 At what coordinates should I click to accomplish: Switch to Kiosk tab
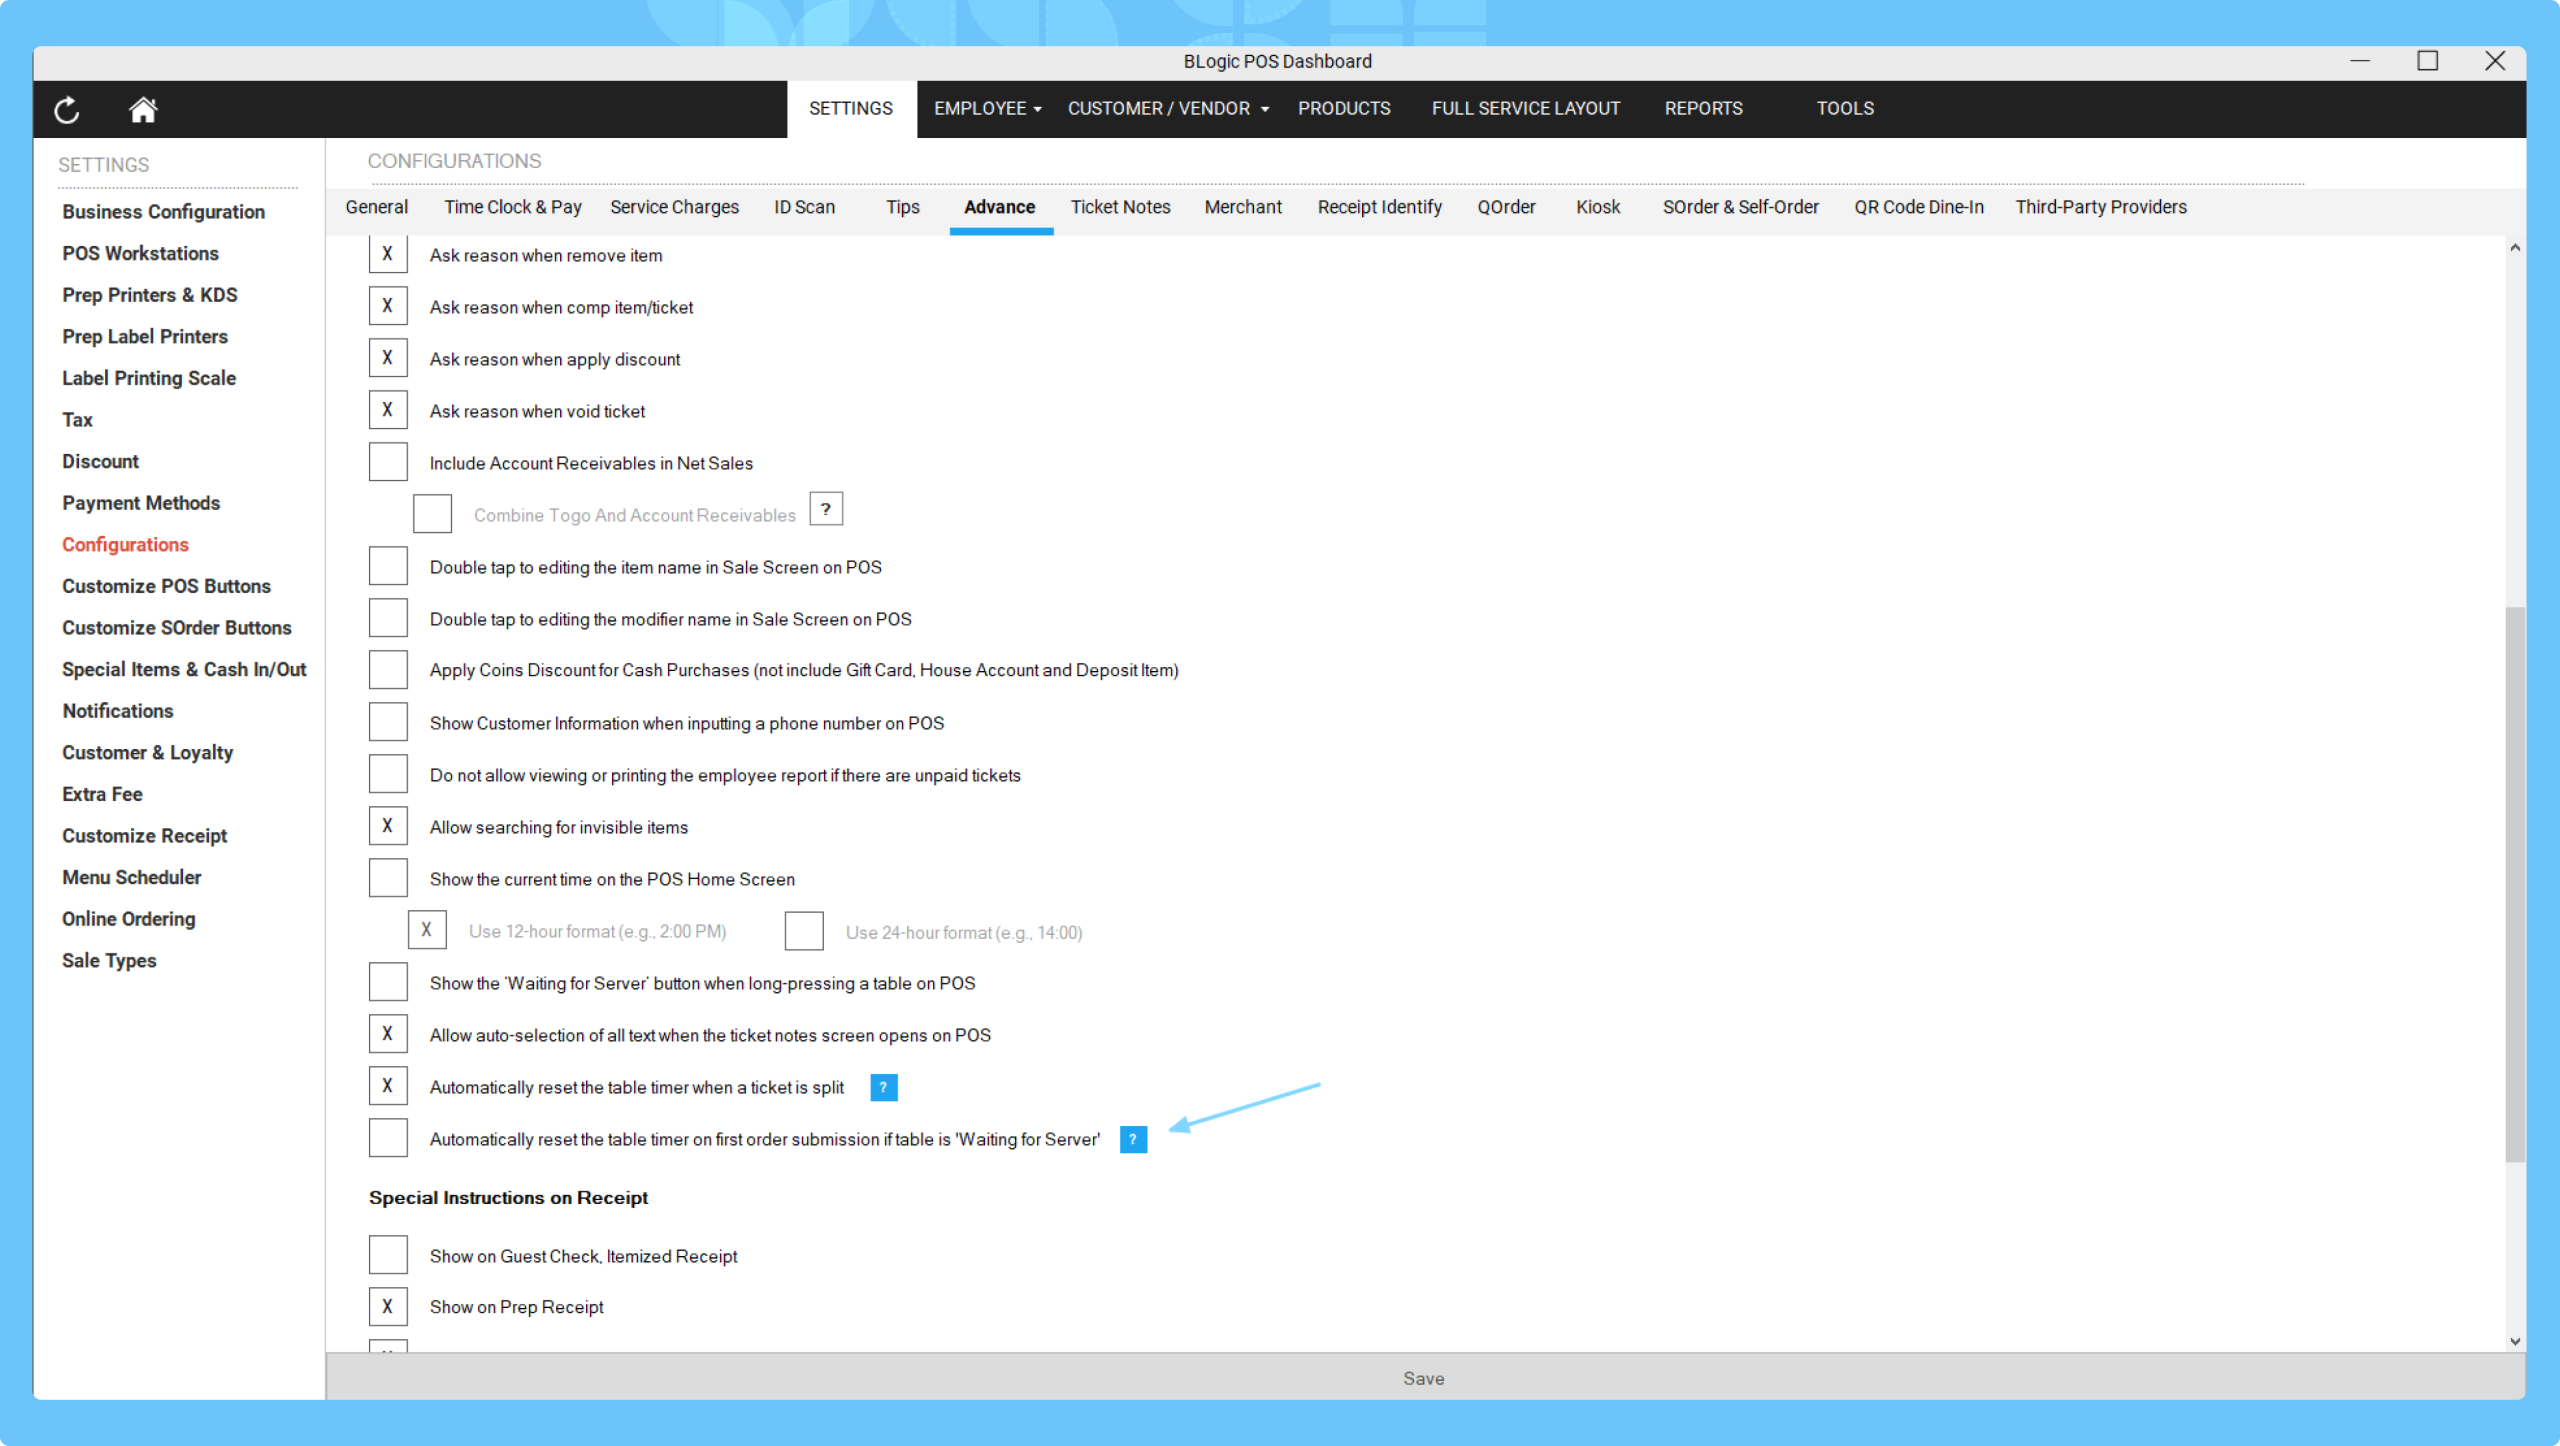click(x=1598, y=207)
